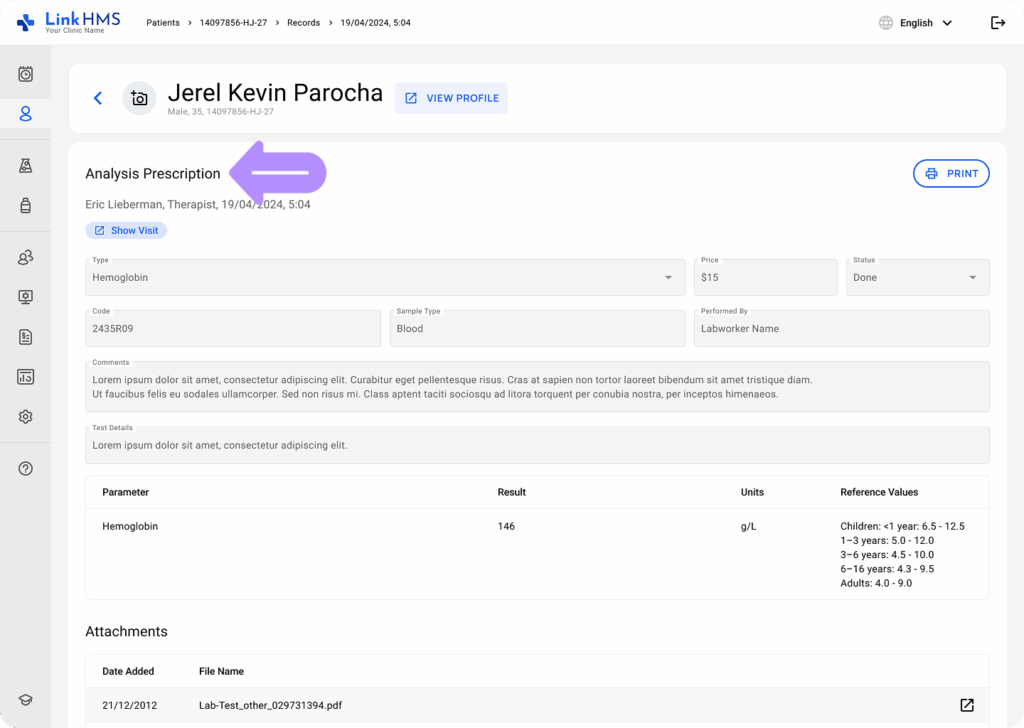
Task: Click the logout icon in header
Action: click(998, 23)
